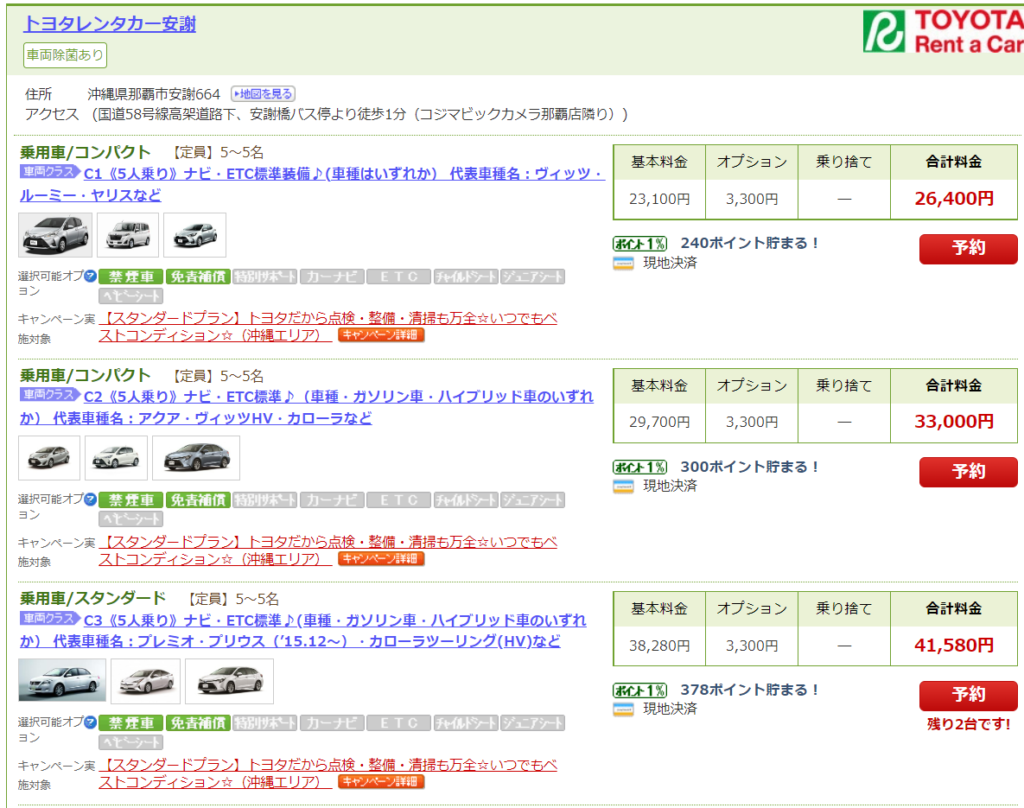Click options help icon in C2 plan

91,500
